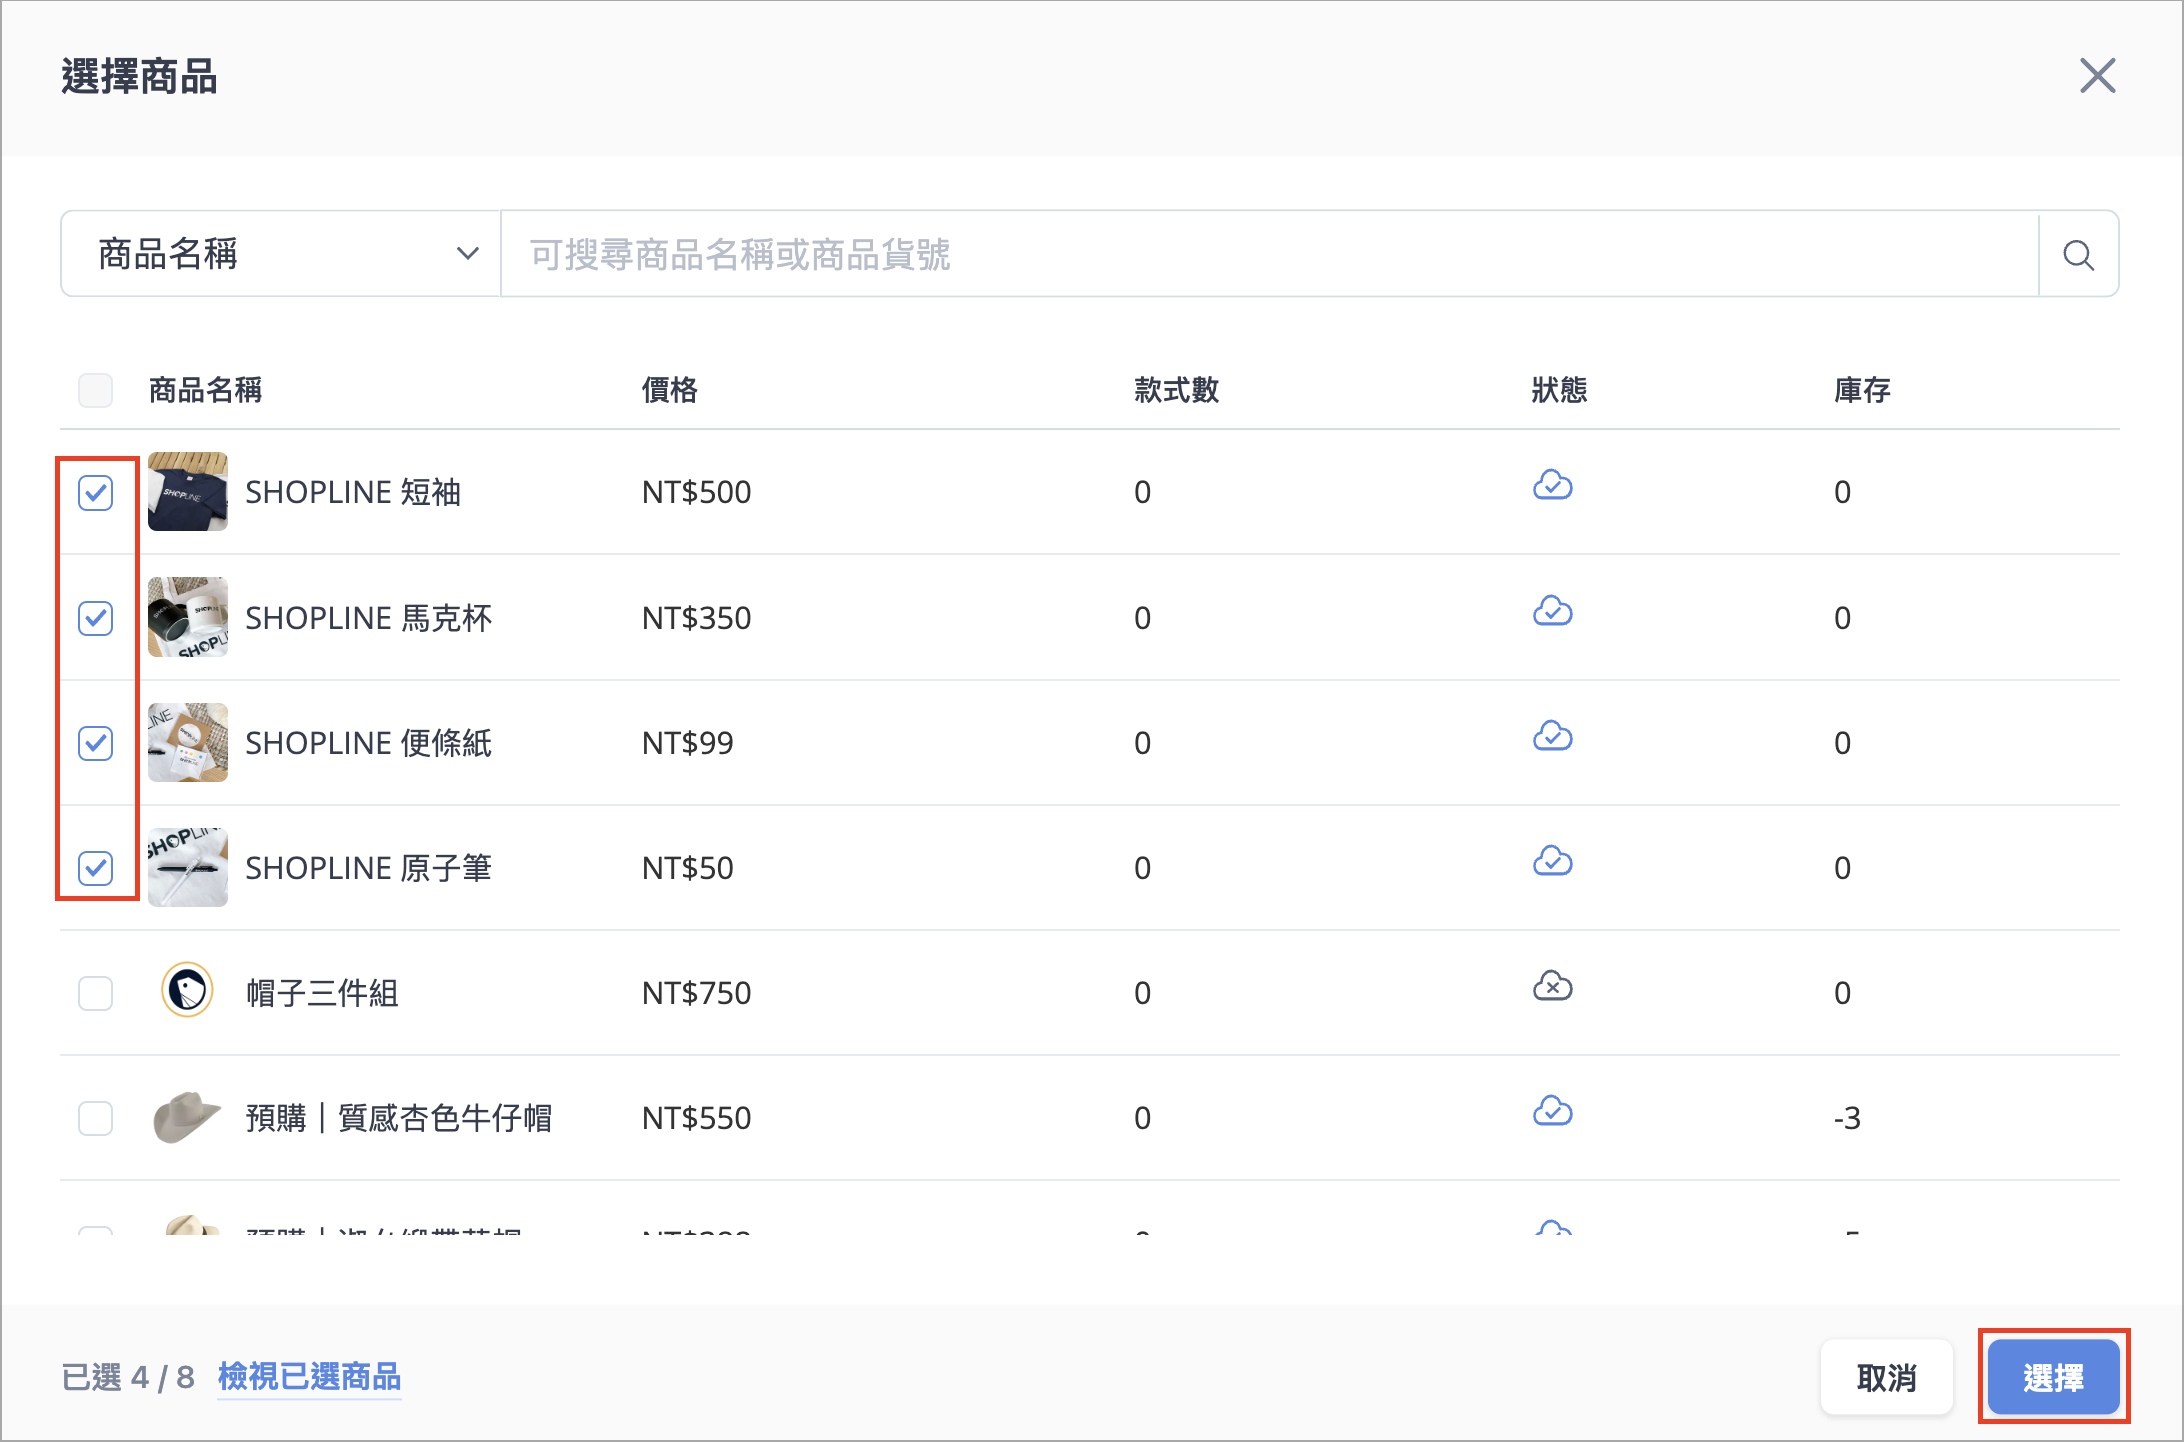The height and width of the screenshot is (1442, 2184).
Task: Uncheck the SHOPLINE 短袖 checkbox
Action: click(x=96, y=493)
